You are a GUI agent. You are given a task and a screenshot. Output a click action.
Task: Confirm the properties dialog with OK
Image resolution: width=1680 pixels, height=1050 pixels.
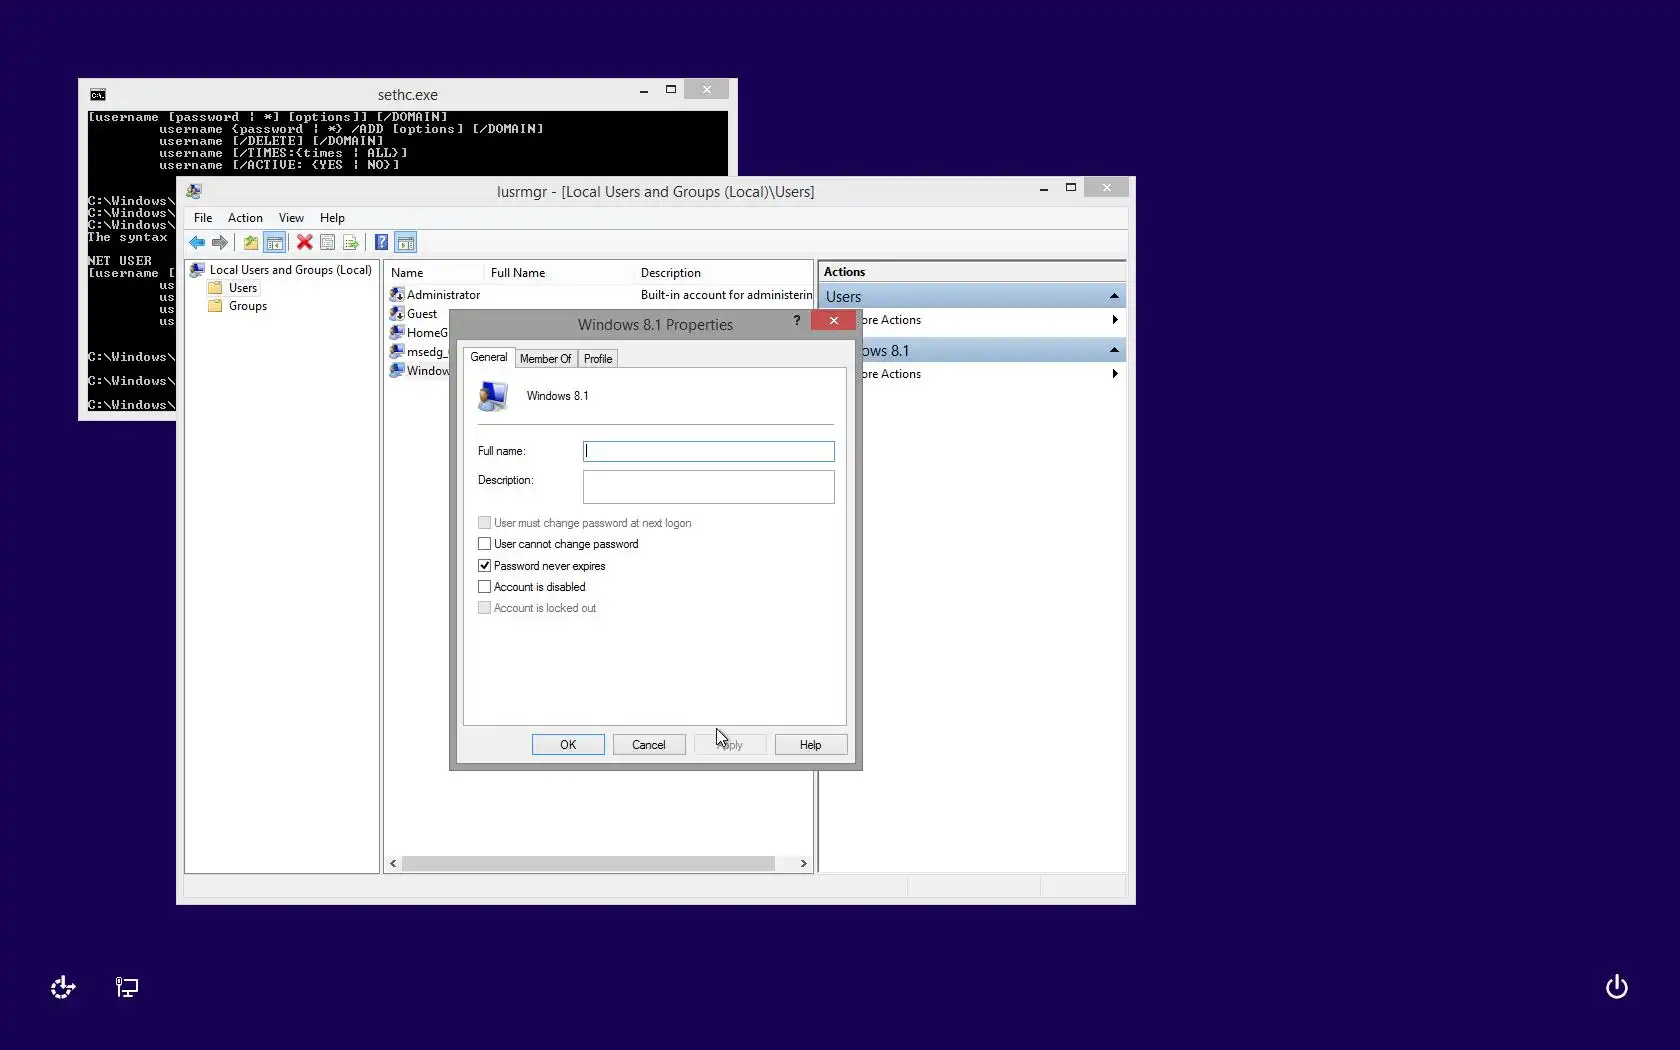tap(568, 745)
